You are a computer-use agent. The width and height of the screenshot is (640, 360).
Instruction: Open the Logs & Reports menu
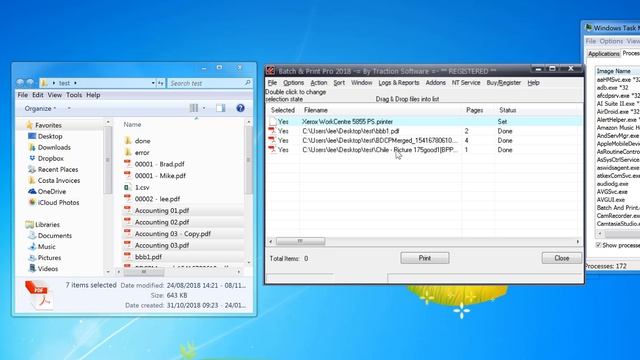pos(399,82)
